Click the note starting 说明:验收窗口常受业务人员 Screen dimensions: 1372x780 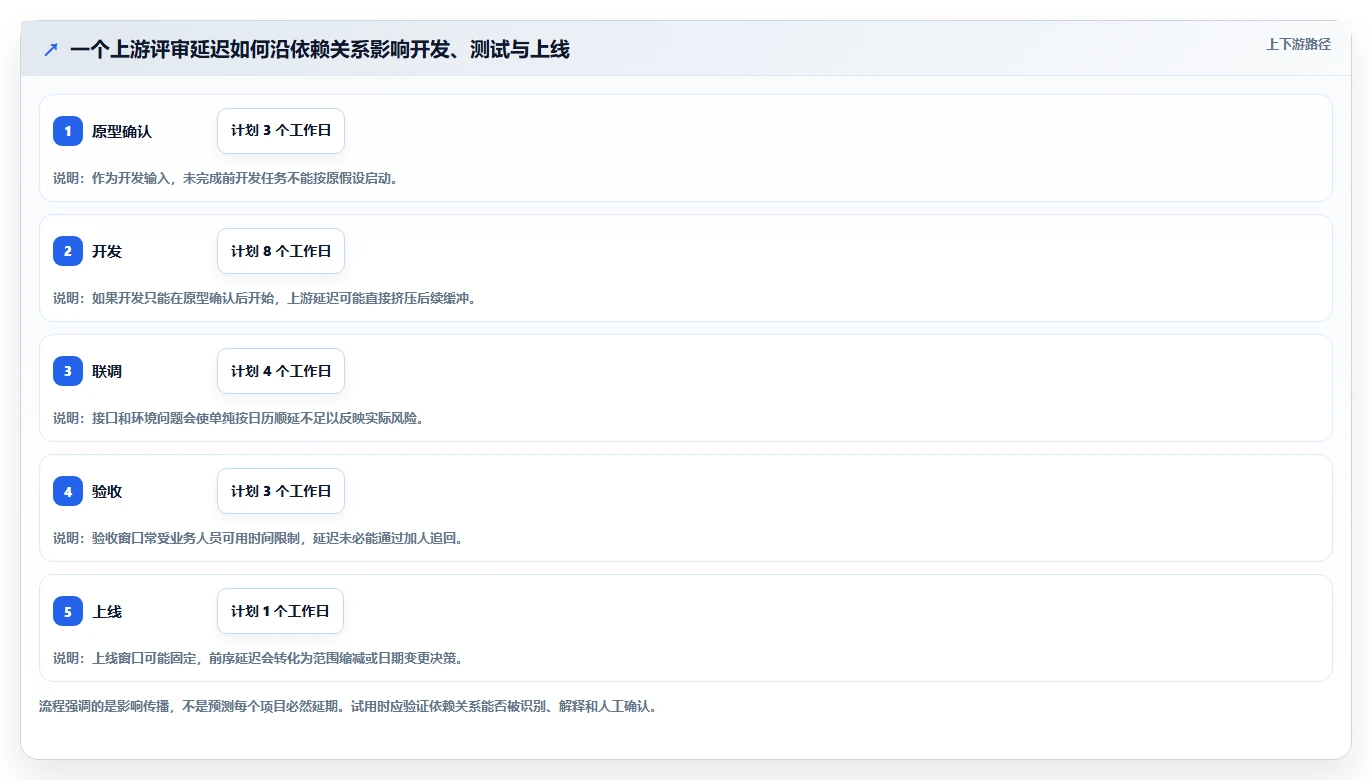coord(258,538)
